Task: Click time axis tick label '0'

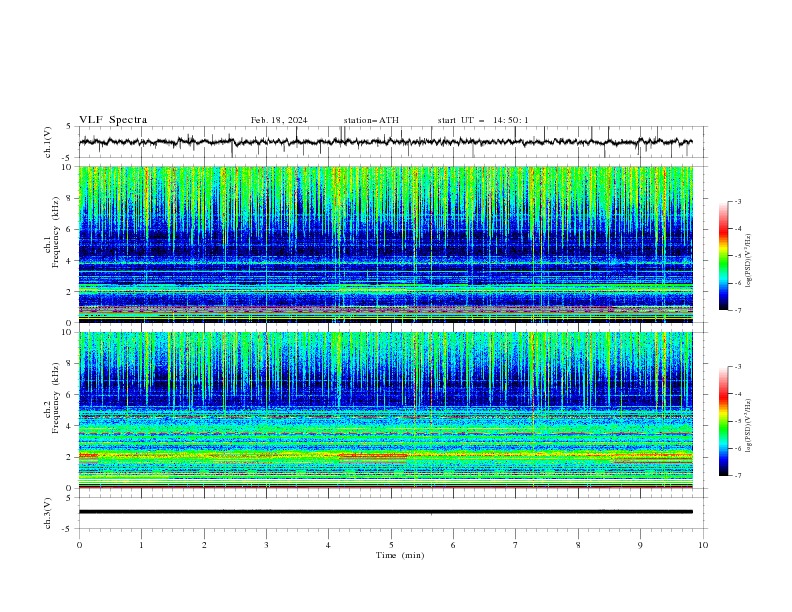Action: pyautogui.click(x=79, y=545)
